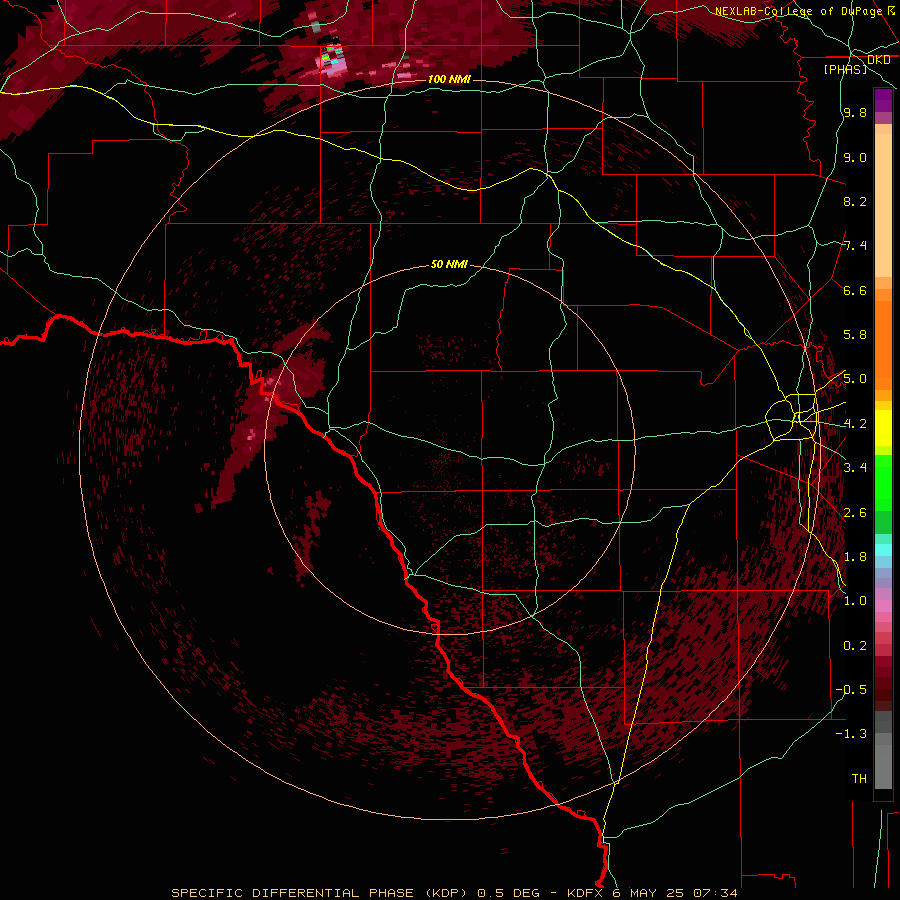
Task: Click the 8.2 value on the color scale
Action: (x=855, y=201)
